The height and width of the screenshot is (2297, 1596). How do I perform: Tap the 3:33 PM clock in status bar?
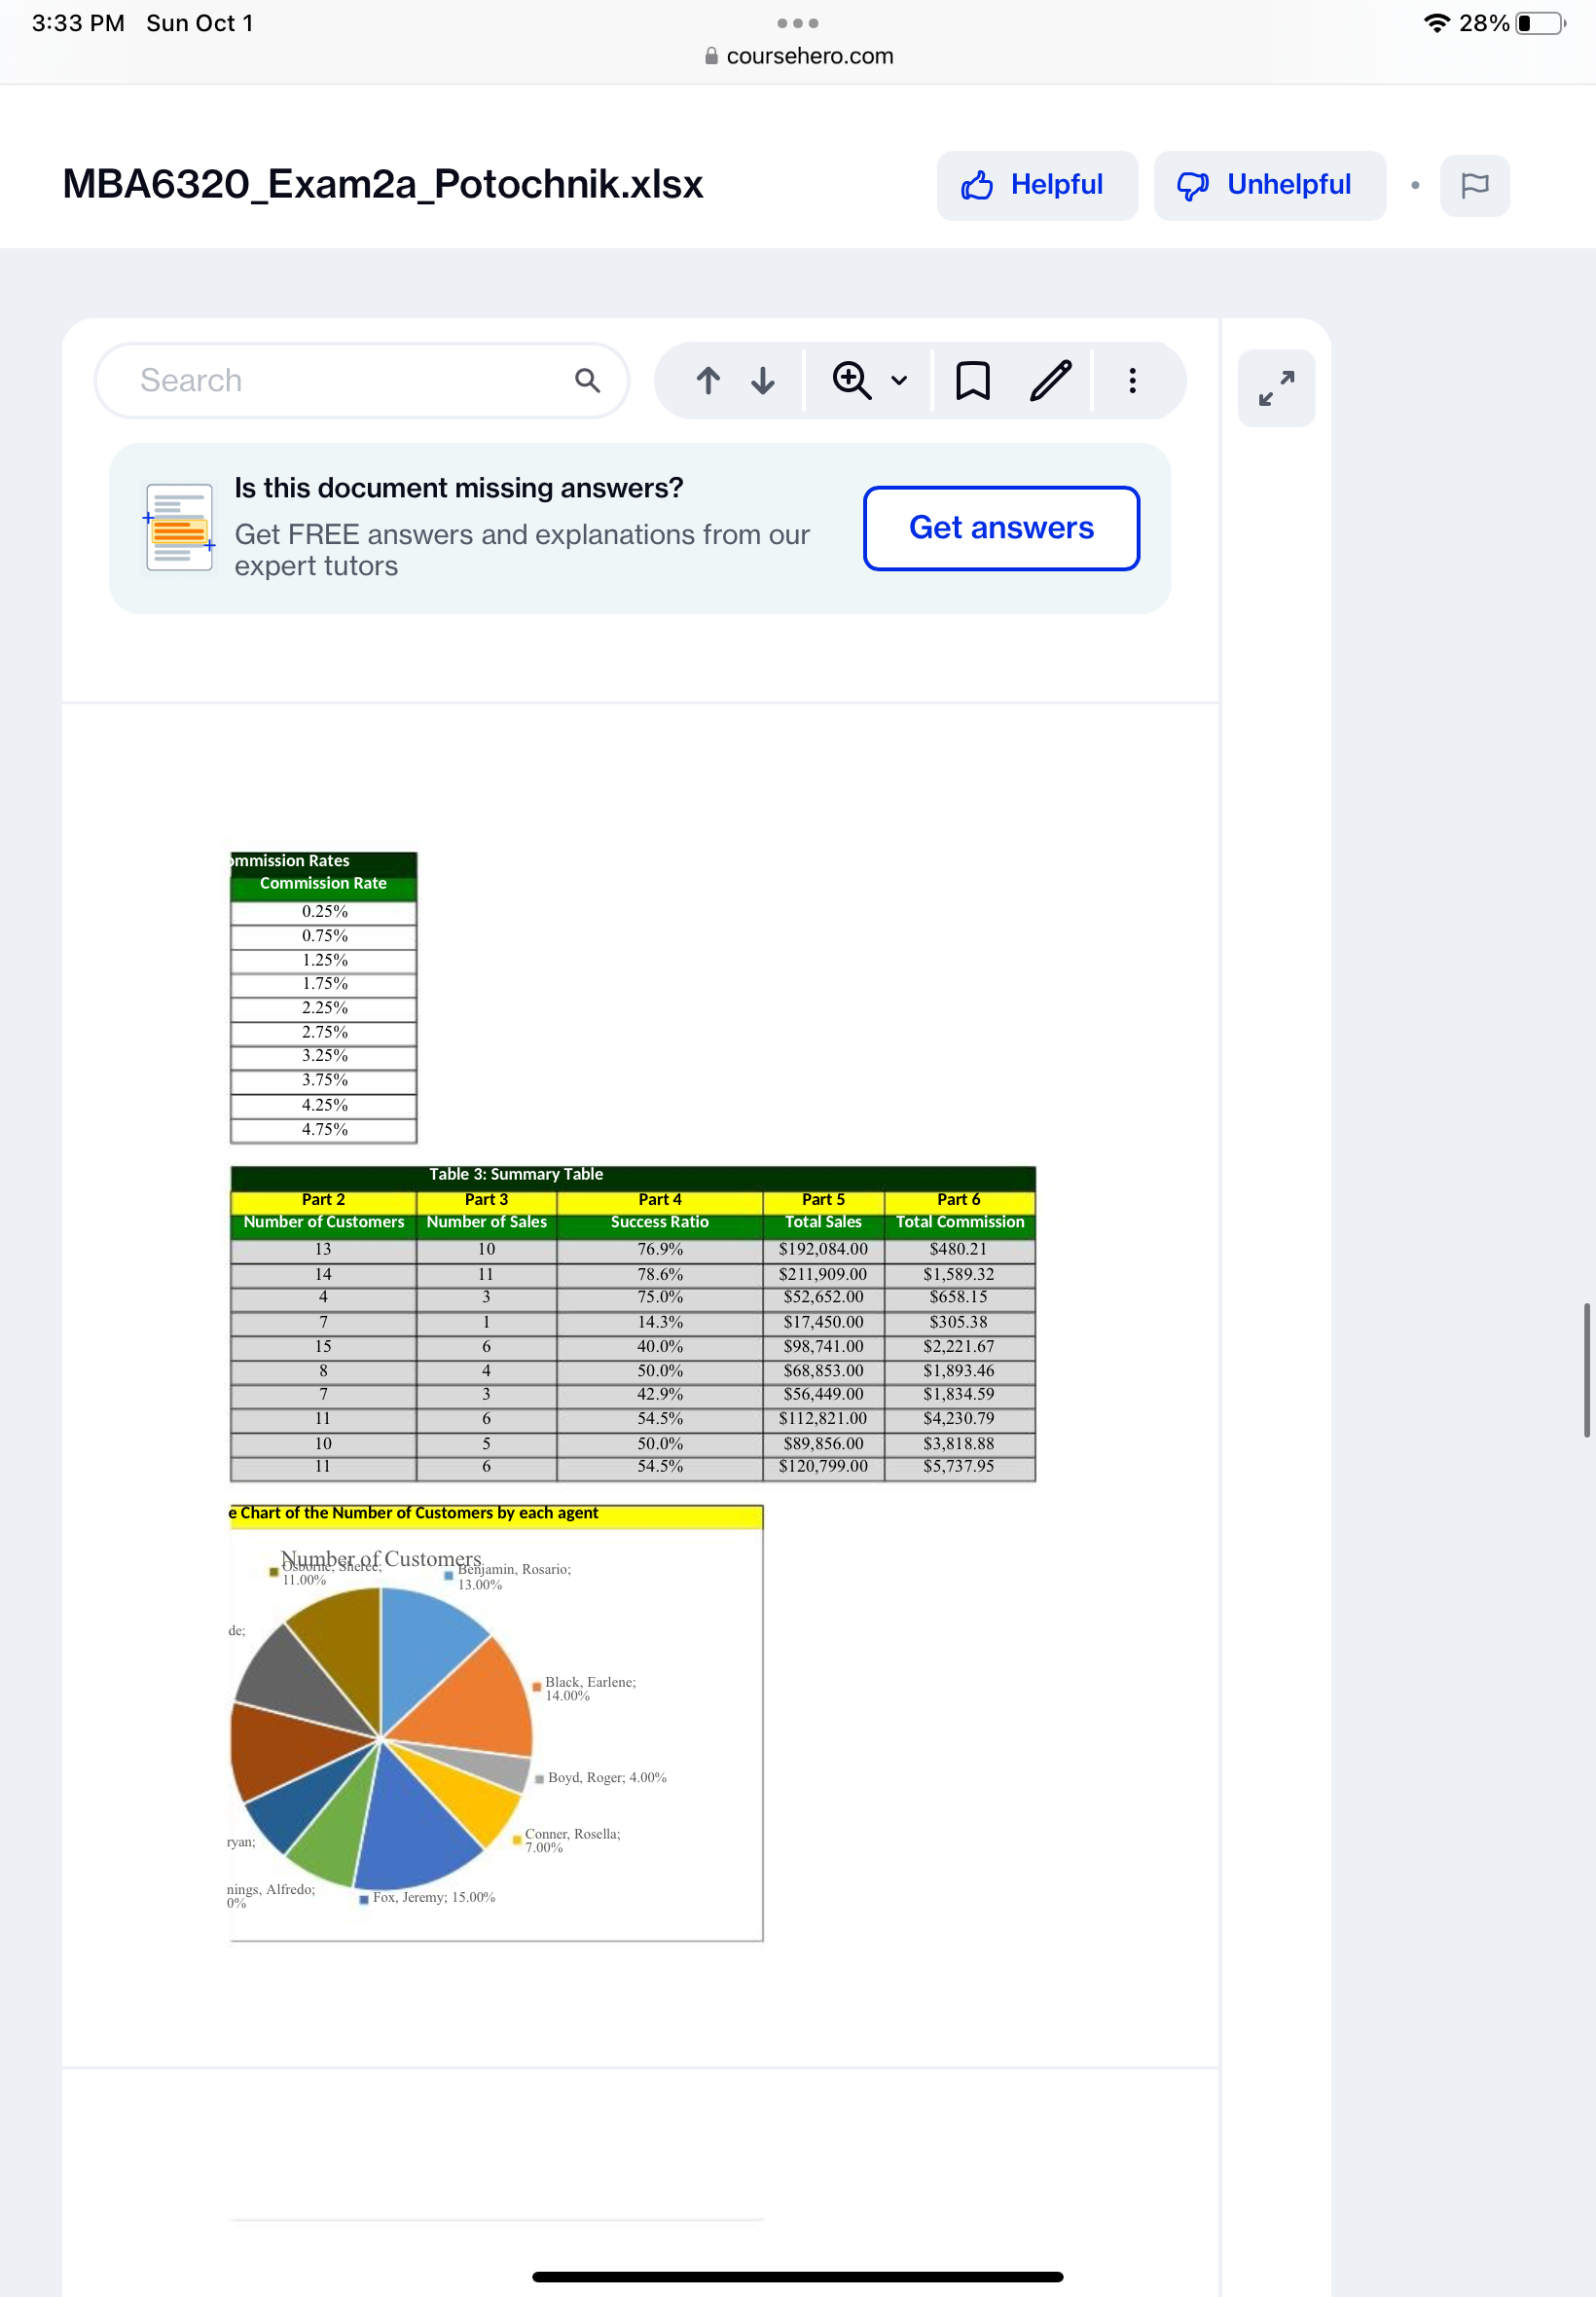point(78,23)
